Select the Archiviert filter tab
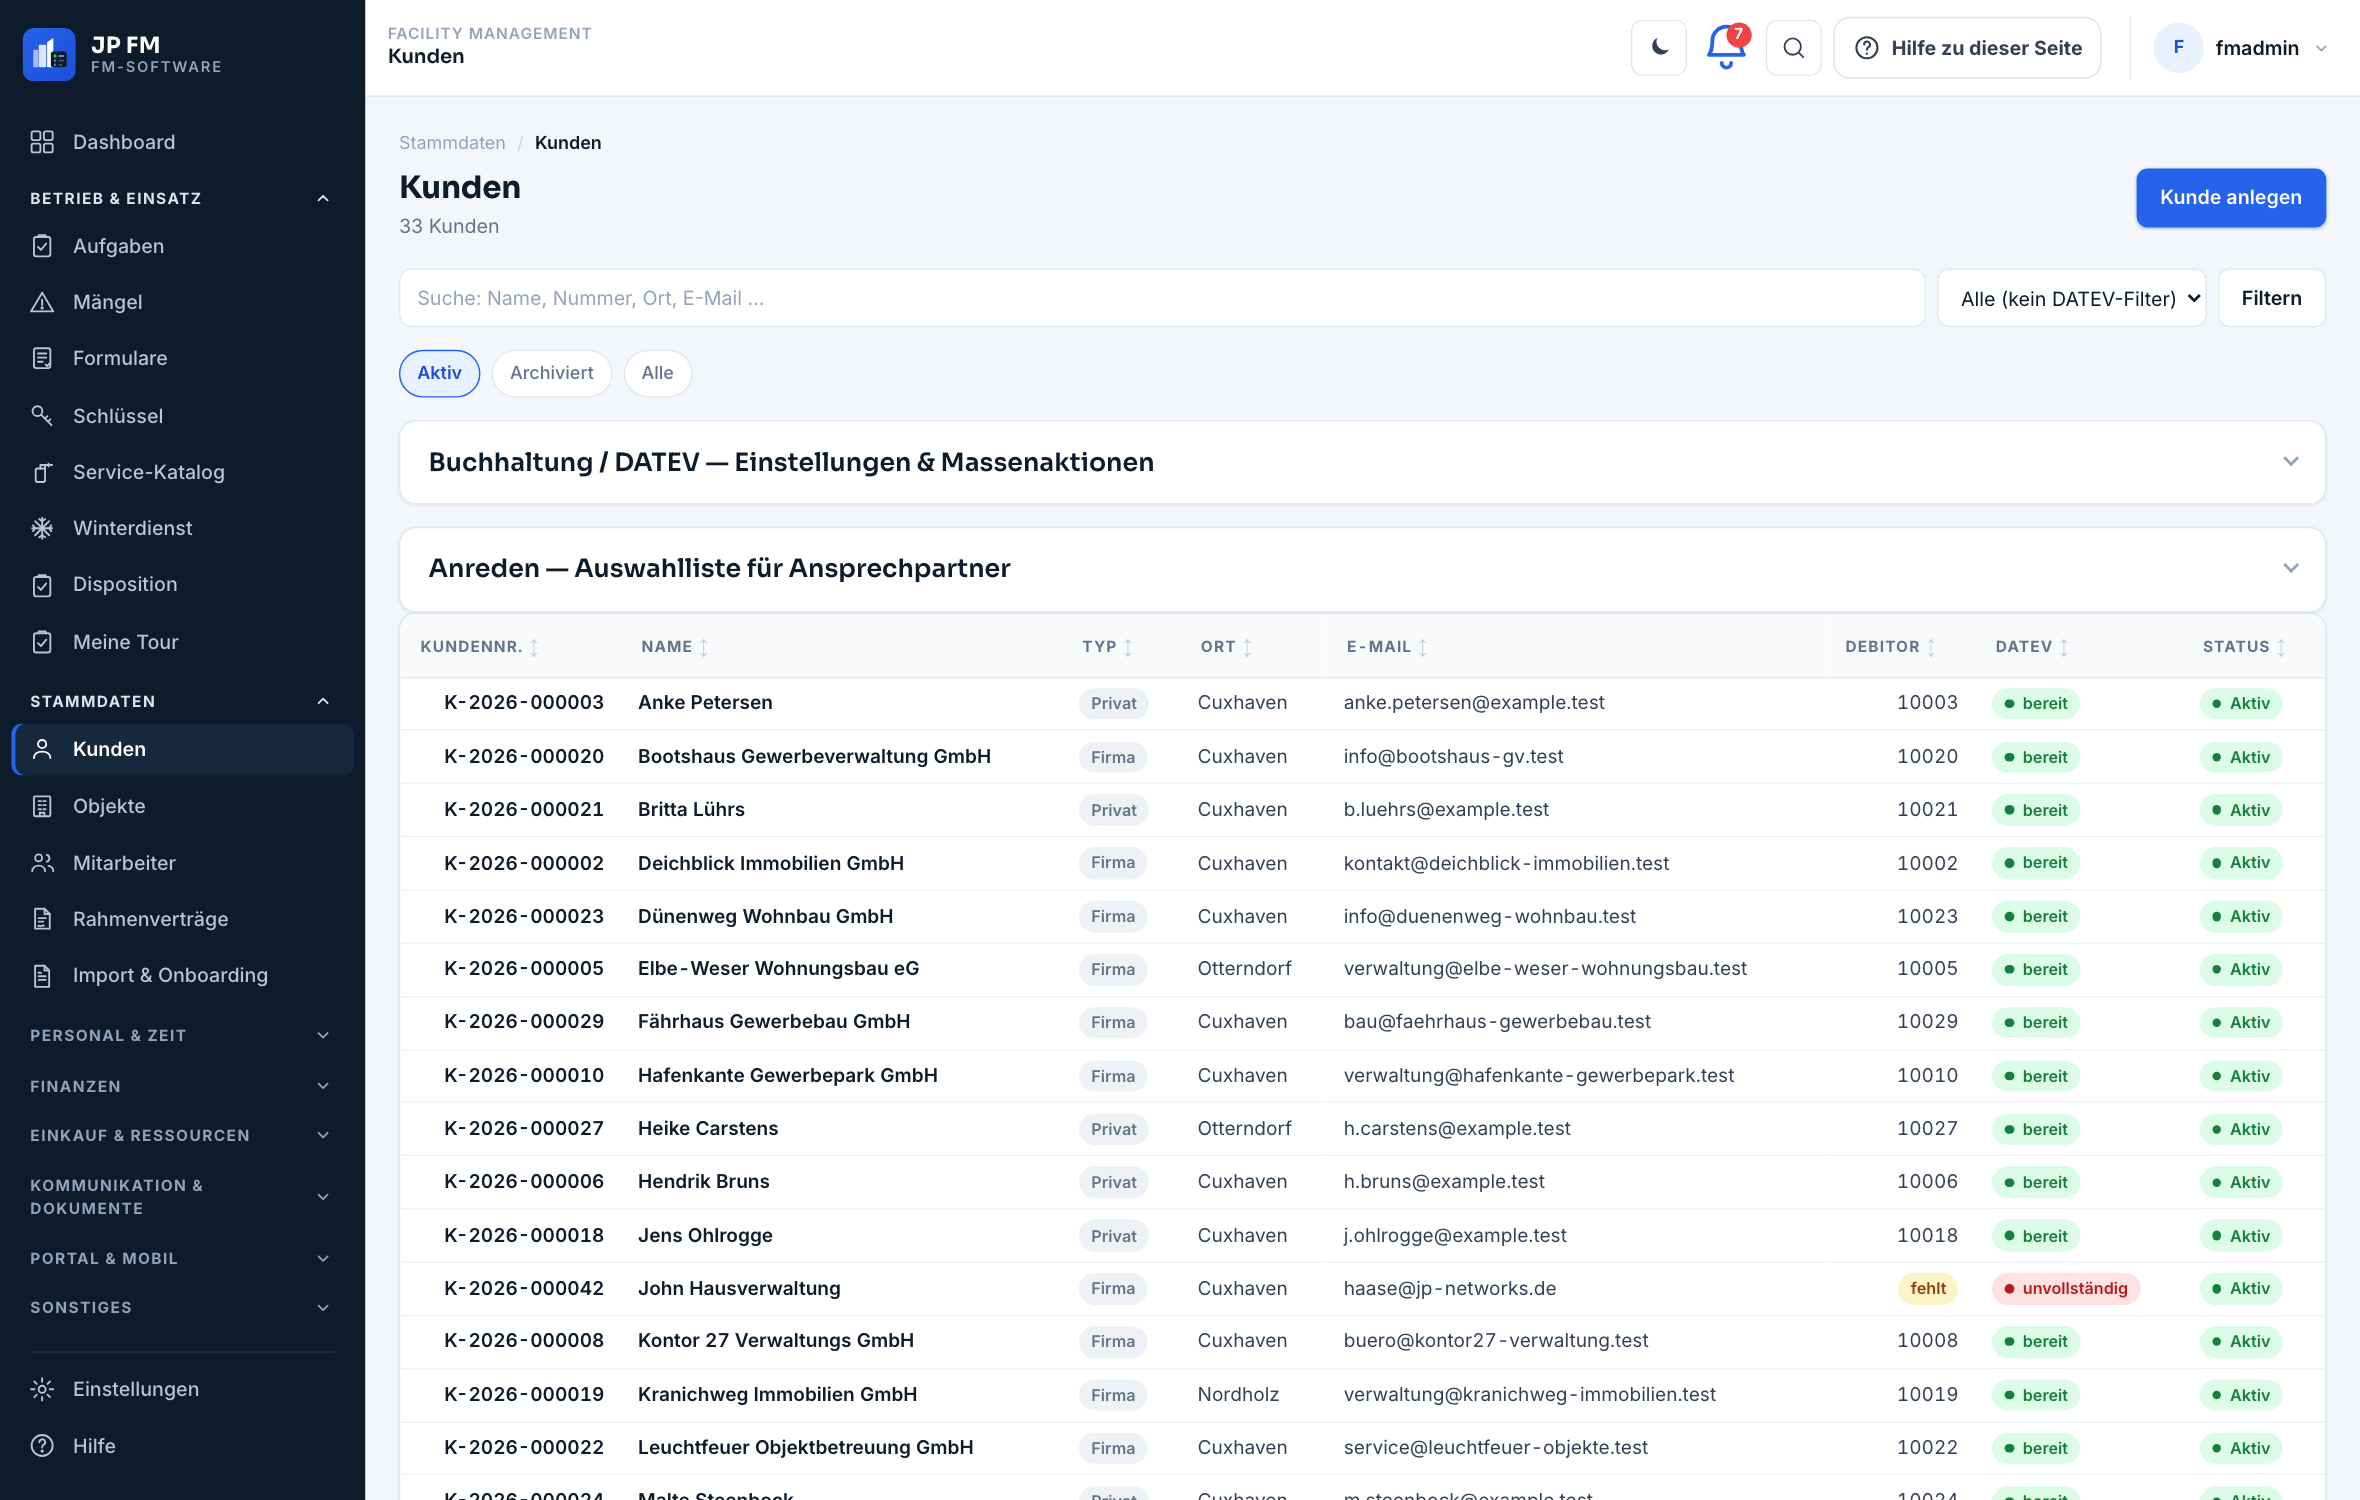Screen dimensions: 2360x1500 tap(551, 373)
